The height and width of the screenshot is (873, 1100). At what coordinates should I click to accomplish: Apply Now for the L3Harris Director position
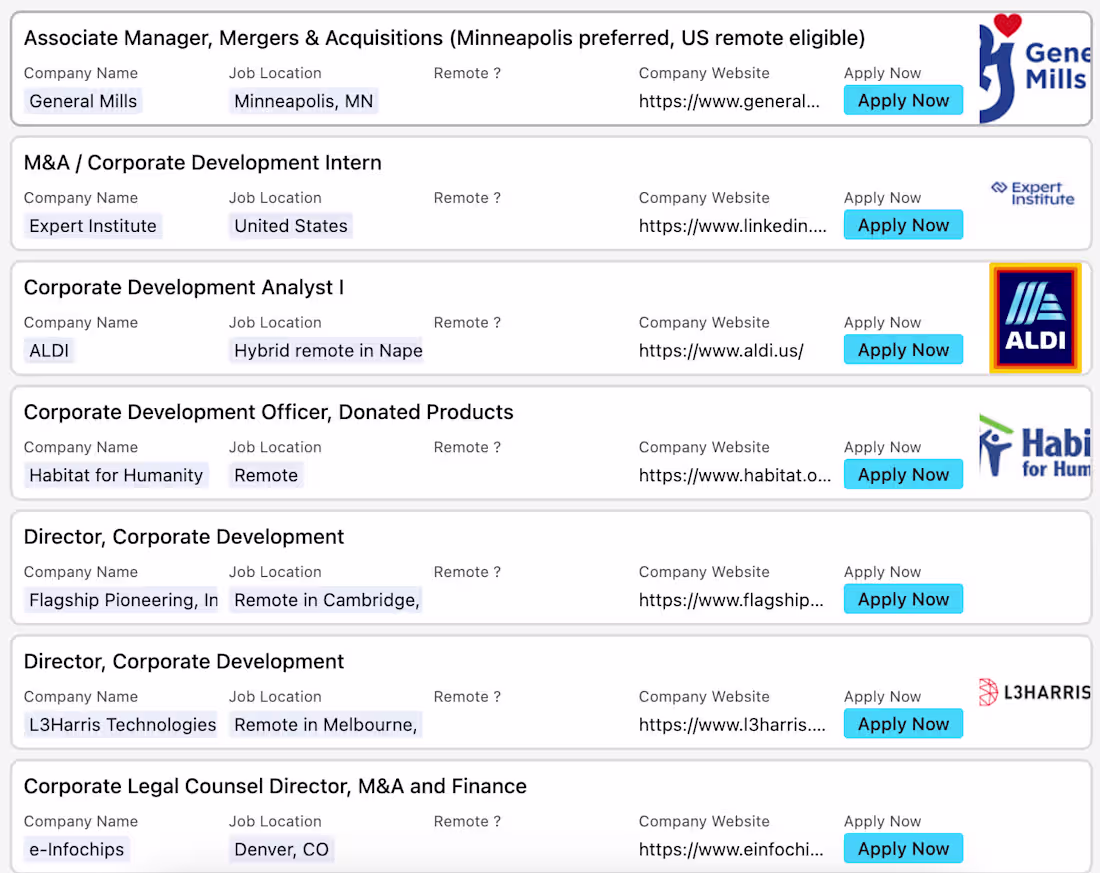point(903,723)
